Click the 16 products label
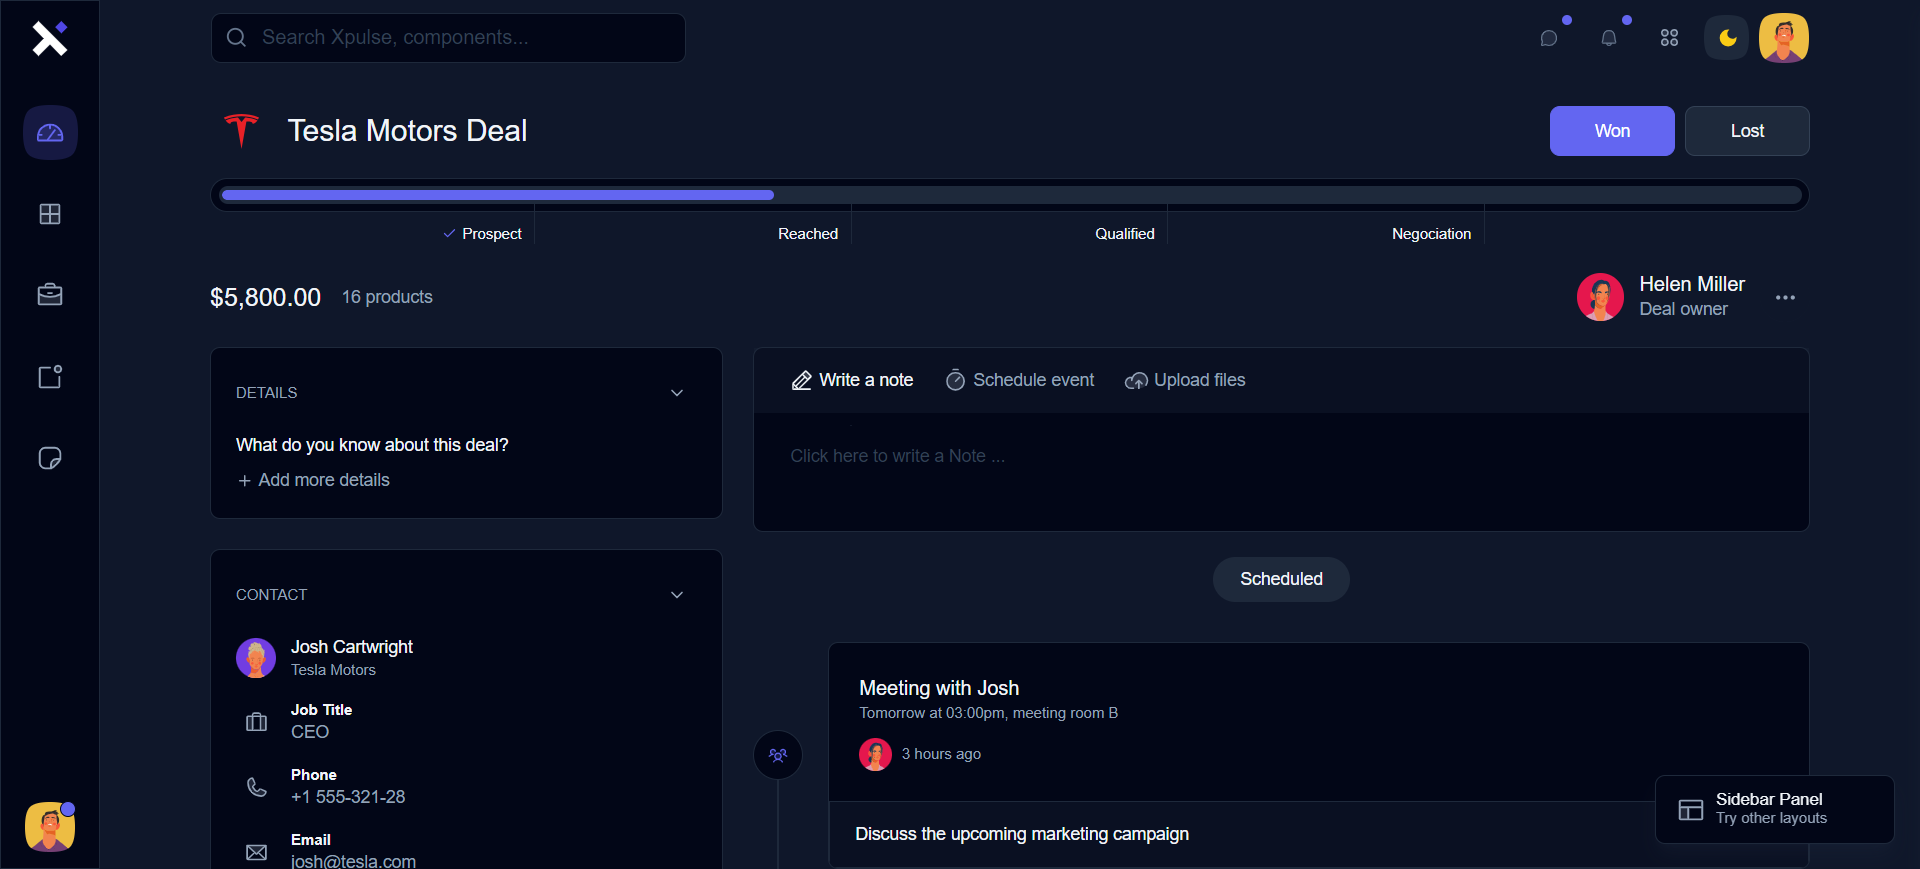 click(x=387, y=297)
